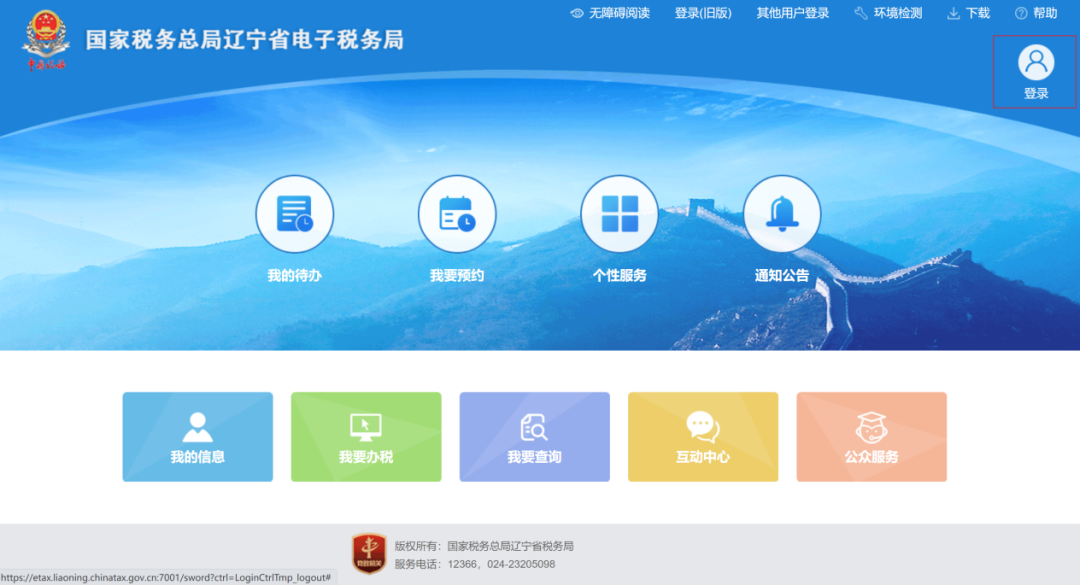The width and height of the screenshot is (1080, 585).
Task: Click the 版权所有 copyright text
Action: (x=484, y=546)
